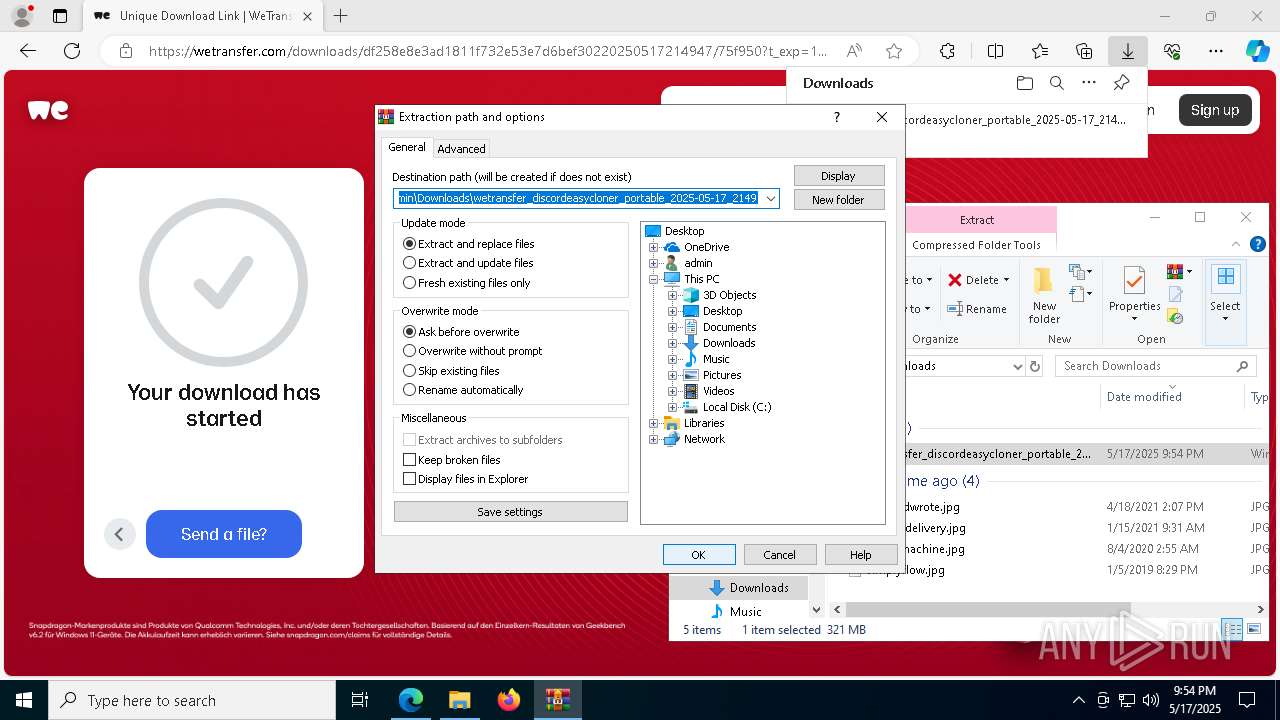Viewport: 1280px width, 720px height.
Task: Click Sign up on WeTransfer page
Action: 1215,110
